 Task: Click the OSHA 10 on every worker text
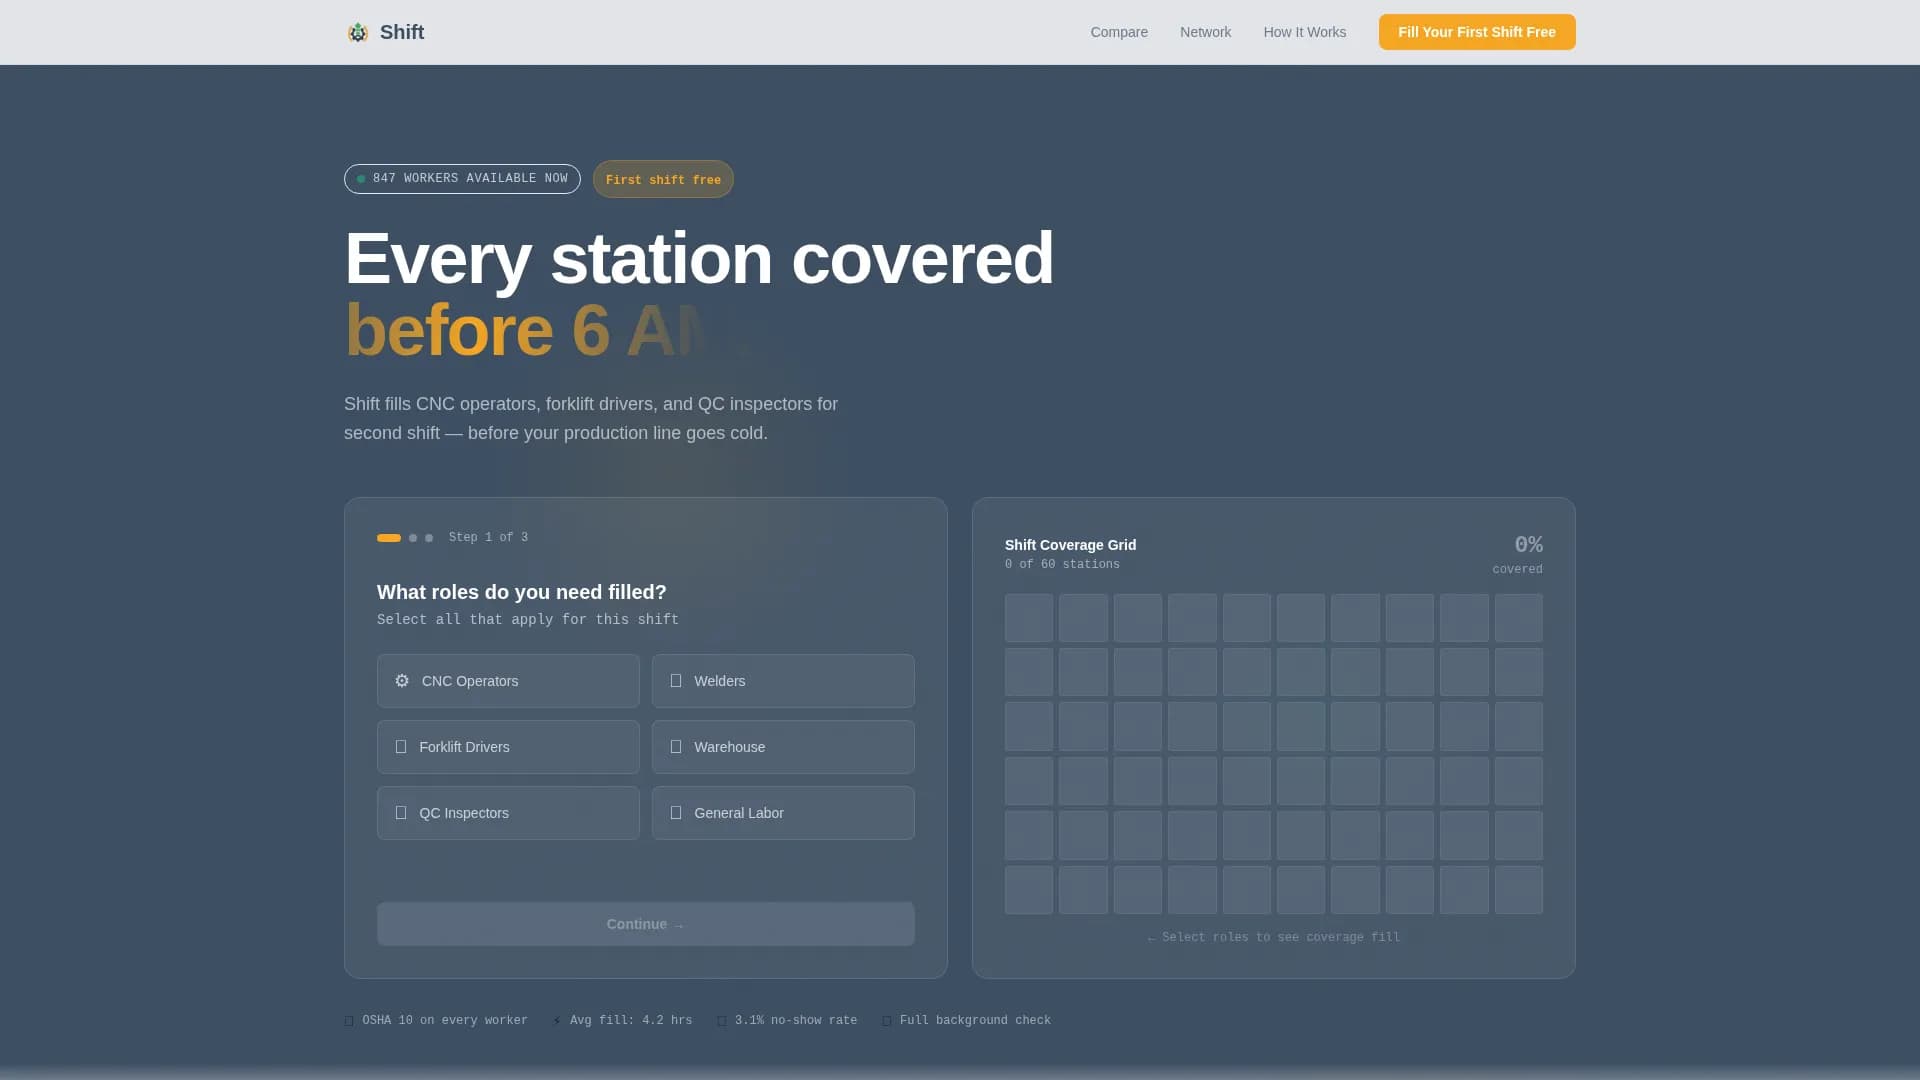(x=445, y=1021)
